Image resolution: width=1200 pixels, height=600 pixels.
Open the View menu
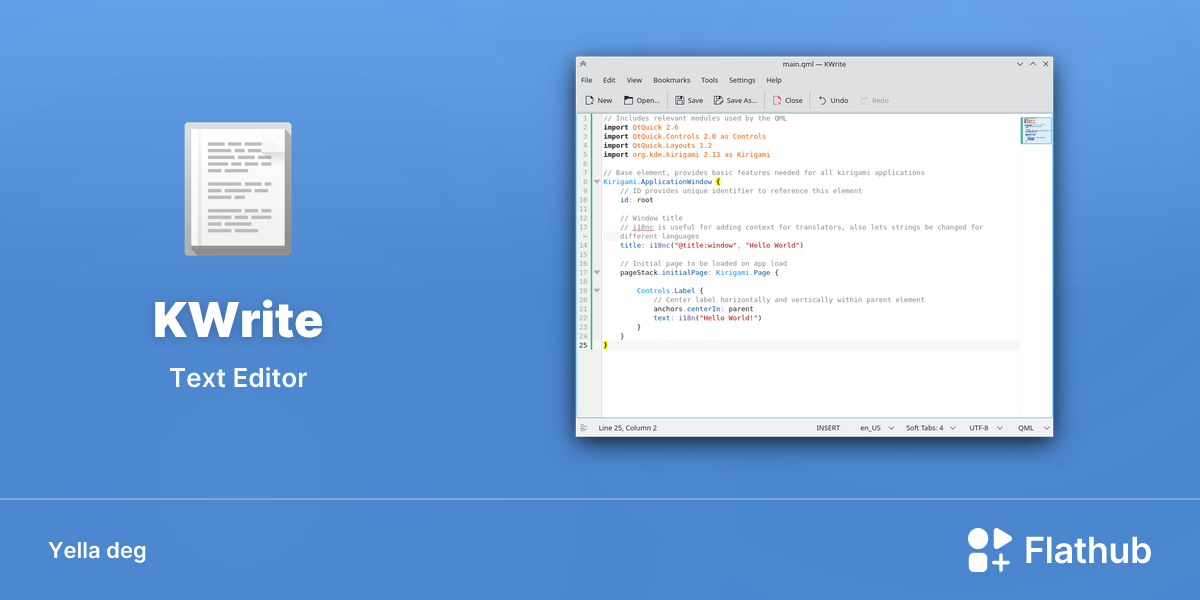pyautogui.click(x=634, y=80)
